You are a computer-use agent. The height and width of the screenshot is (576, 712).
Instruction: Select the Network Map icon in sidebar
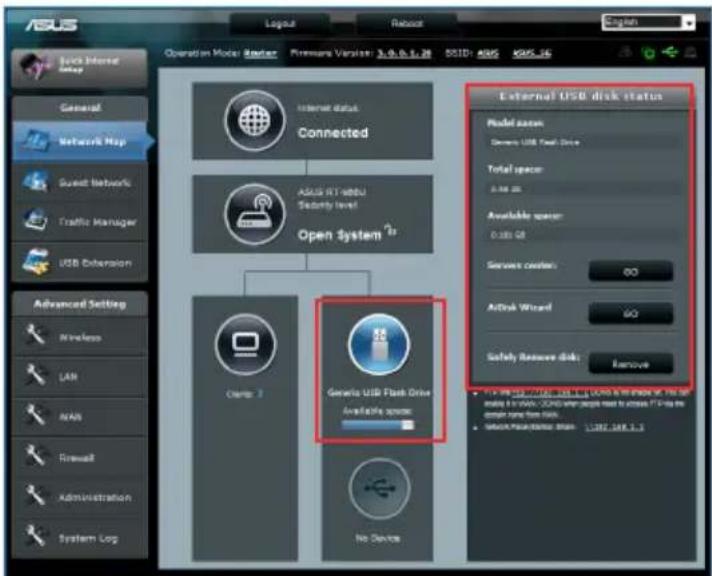click(35, 141)
